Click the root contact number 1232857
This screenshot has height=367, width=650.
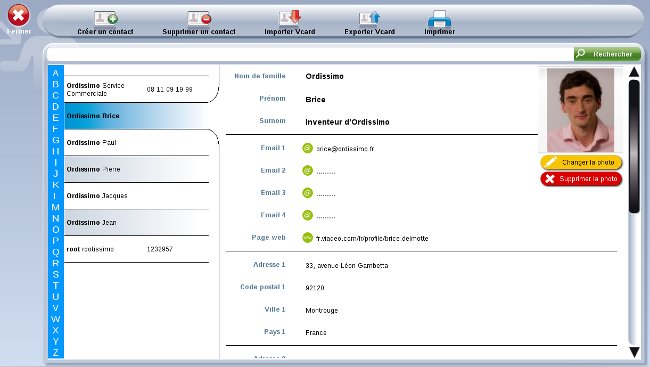pyautogui.click(x=160, y=249)
